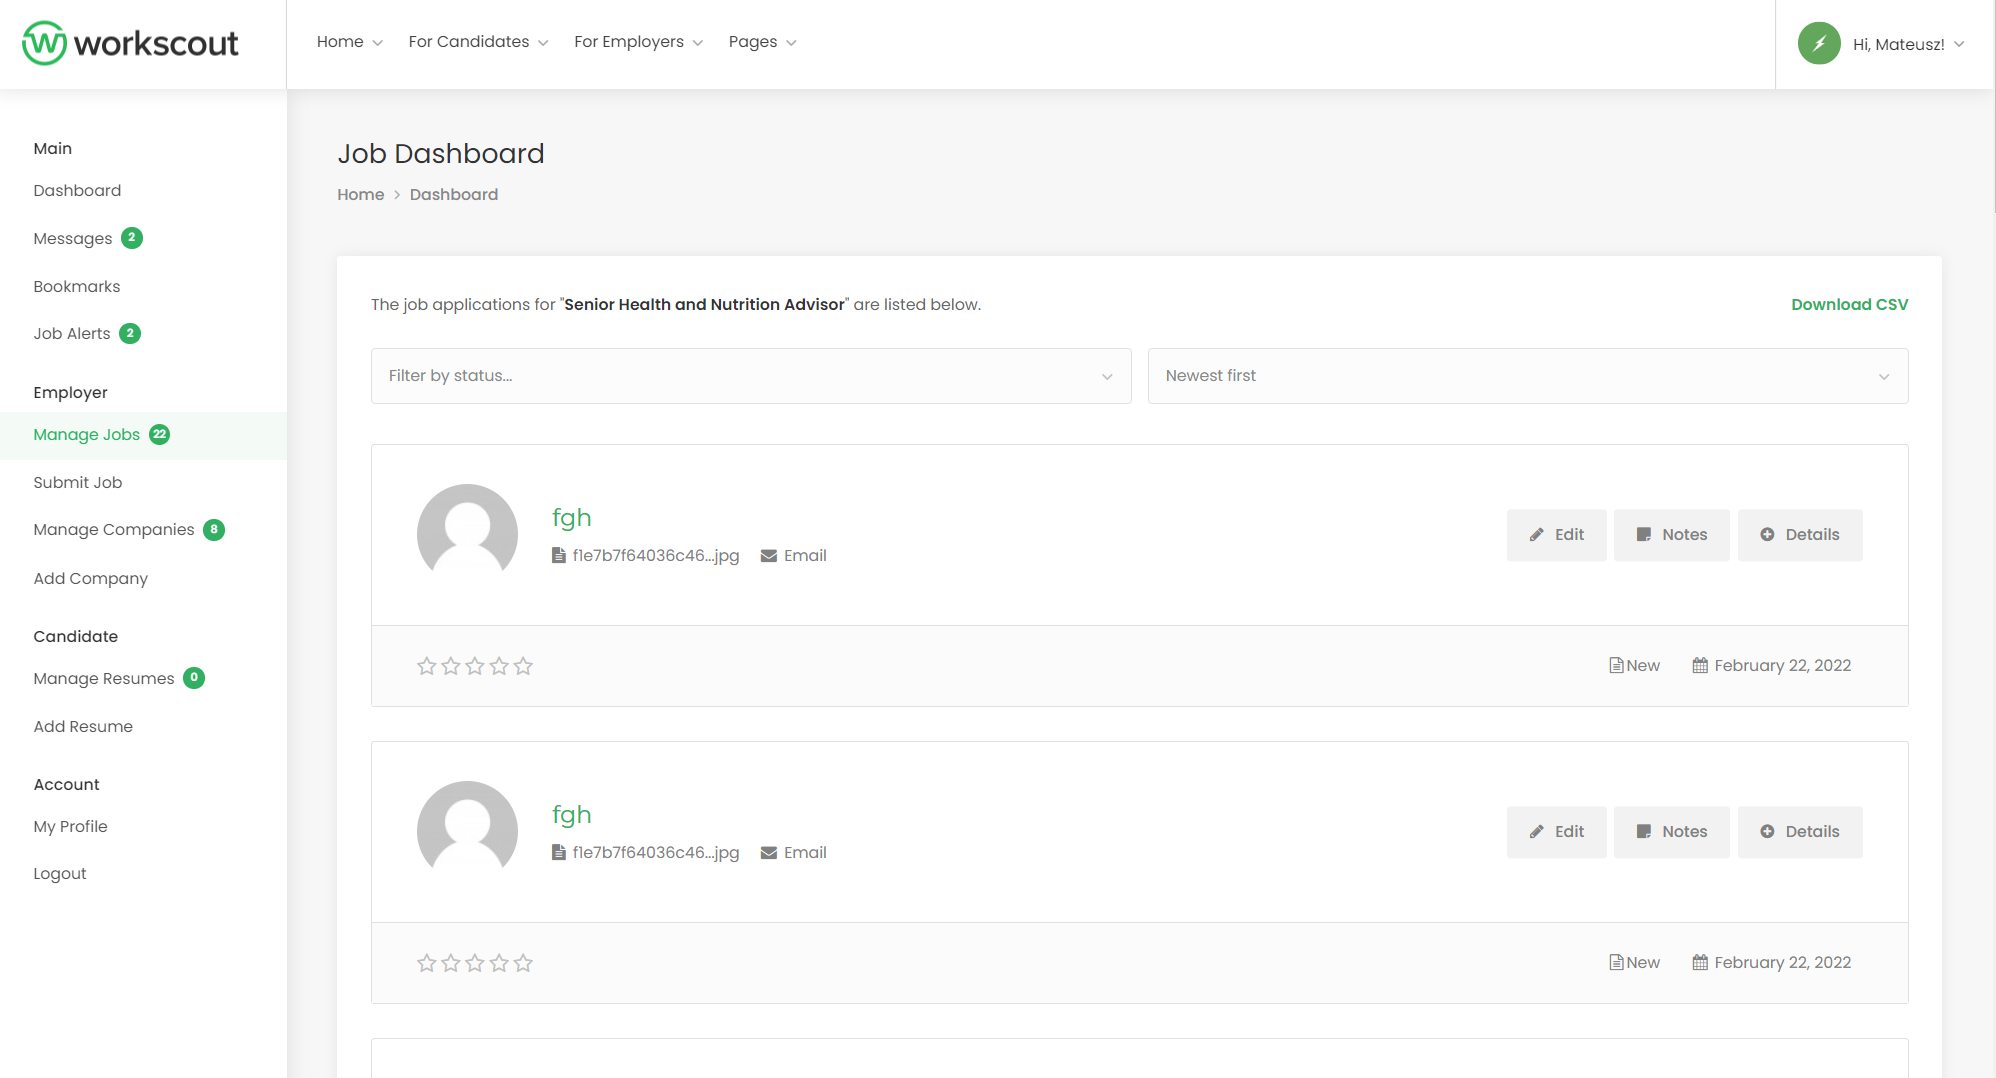Image resolution: width=1996 pixels, height=1078 pixels.
Task: Open the For Candidates menu
Action: [477, 42]
